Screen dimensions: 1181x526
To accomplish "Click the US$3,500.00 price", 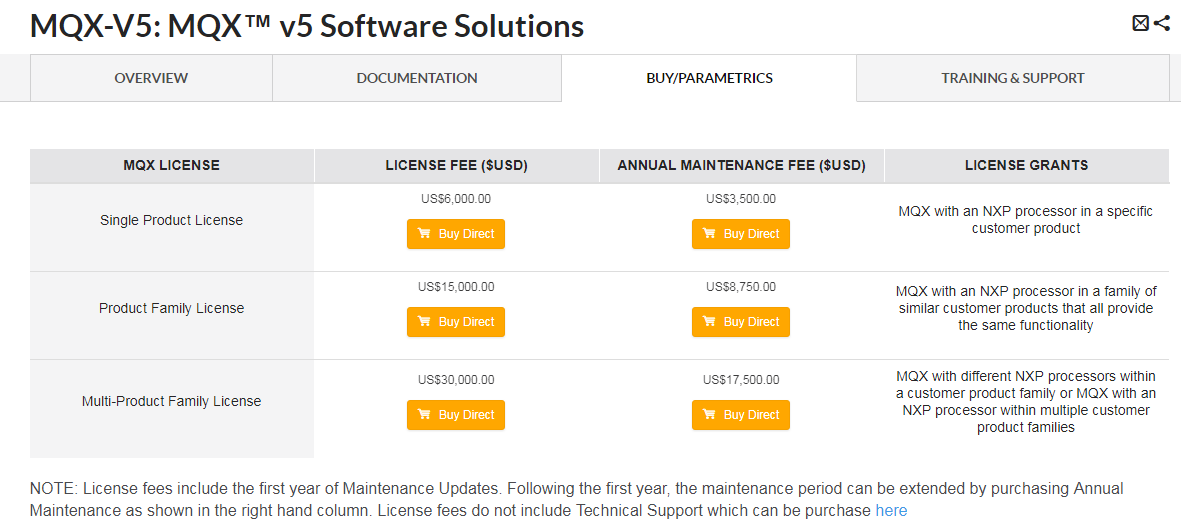I will tap(741, 199).
